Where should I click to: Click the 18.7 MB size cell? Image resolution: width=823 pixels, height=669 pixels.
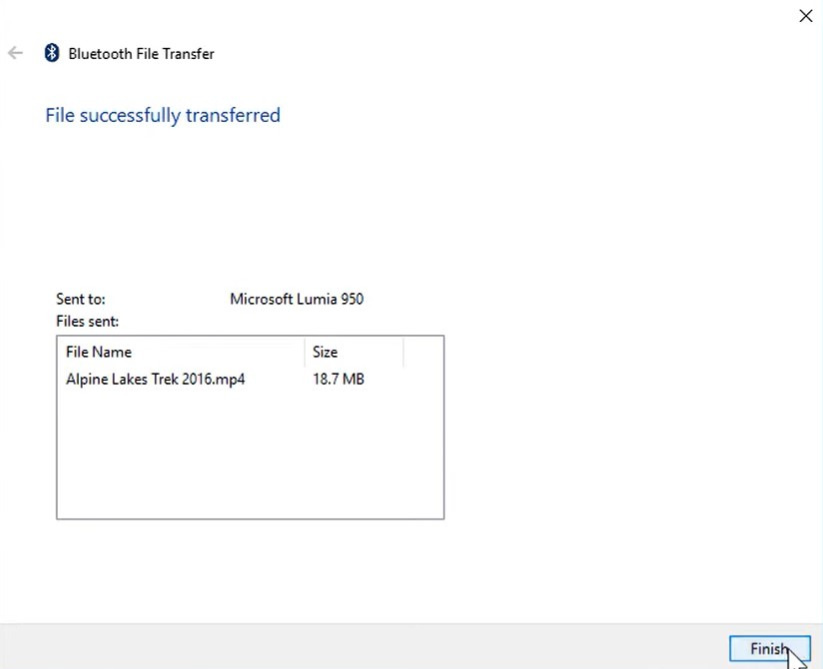[338, 379]
